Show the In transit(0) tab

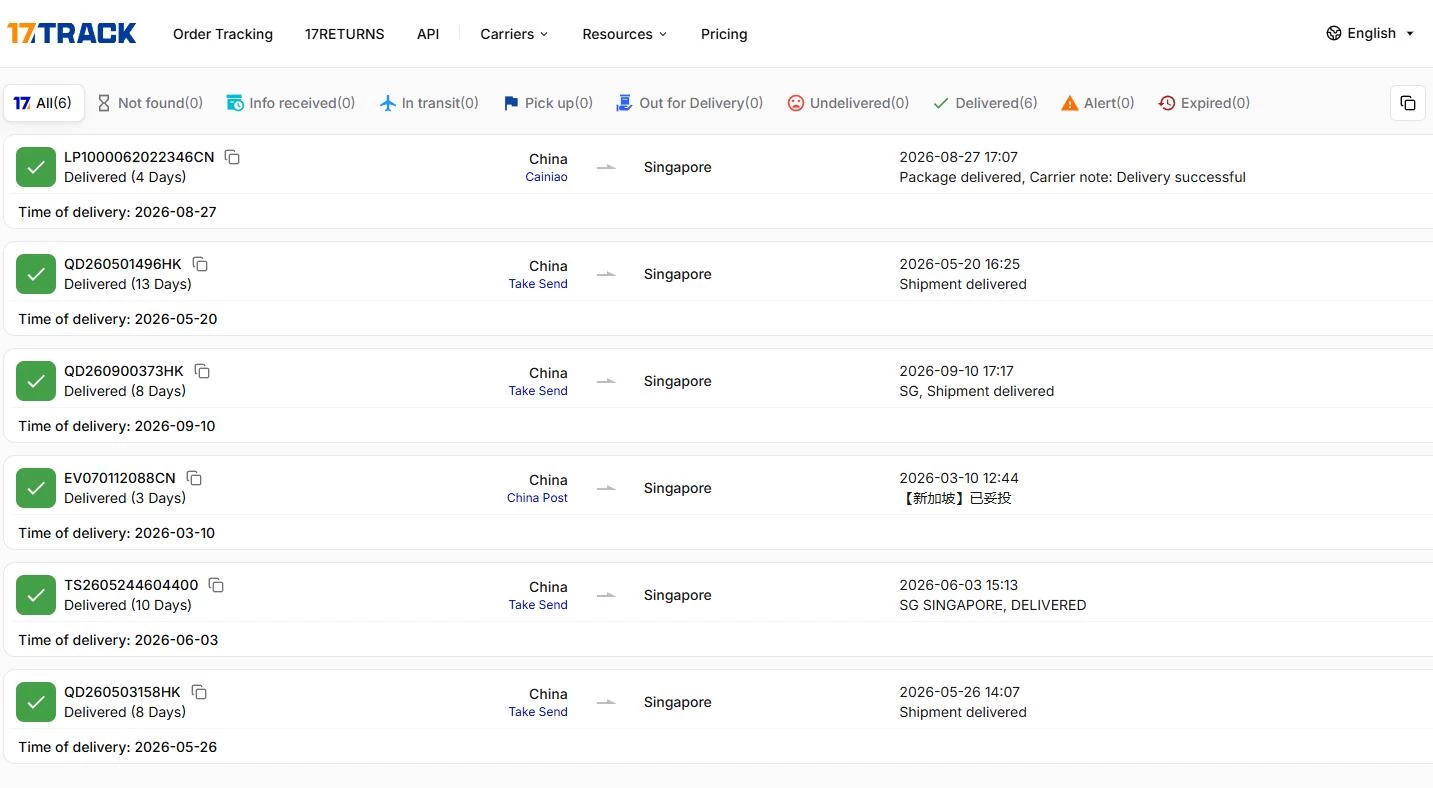[x=429, y=103]
